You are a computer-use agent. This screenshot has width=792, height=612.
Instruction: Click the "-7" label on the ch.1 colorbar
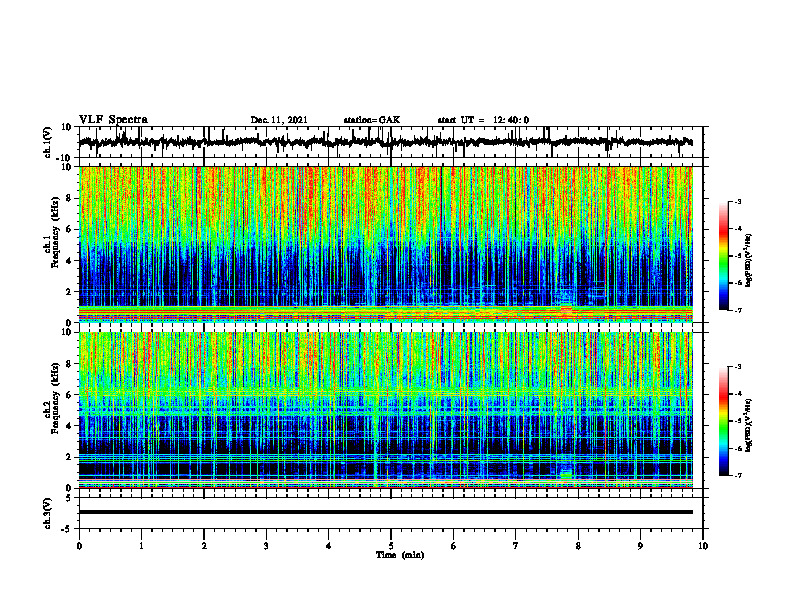click(x=738, y=310)
